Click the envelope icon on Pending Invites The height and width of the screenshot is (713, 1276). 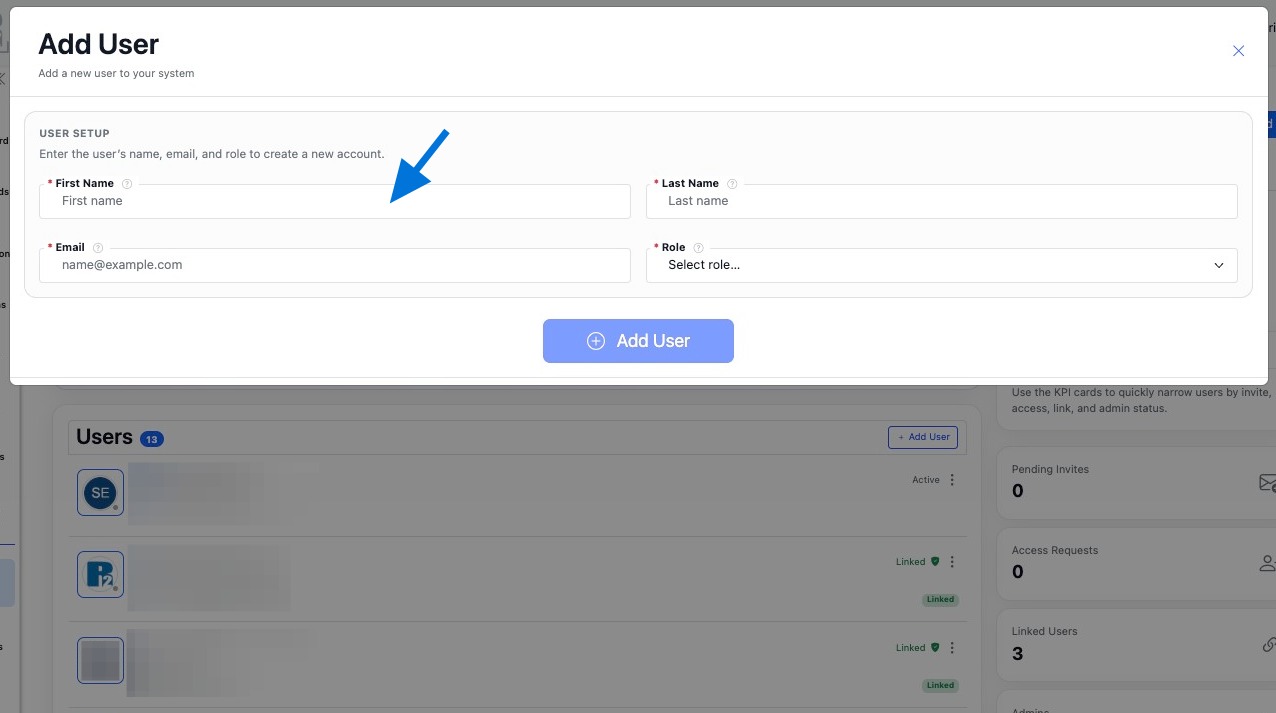tap(1267, 483)
